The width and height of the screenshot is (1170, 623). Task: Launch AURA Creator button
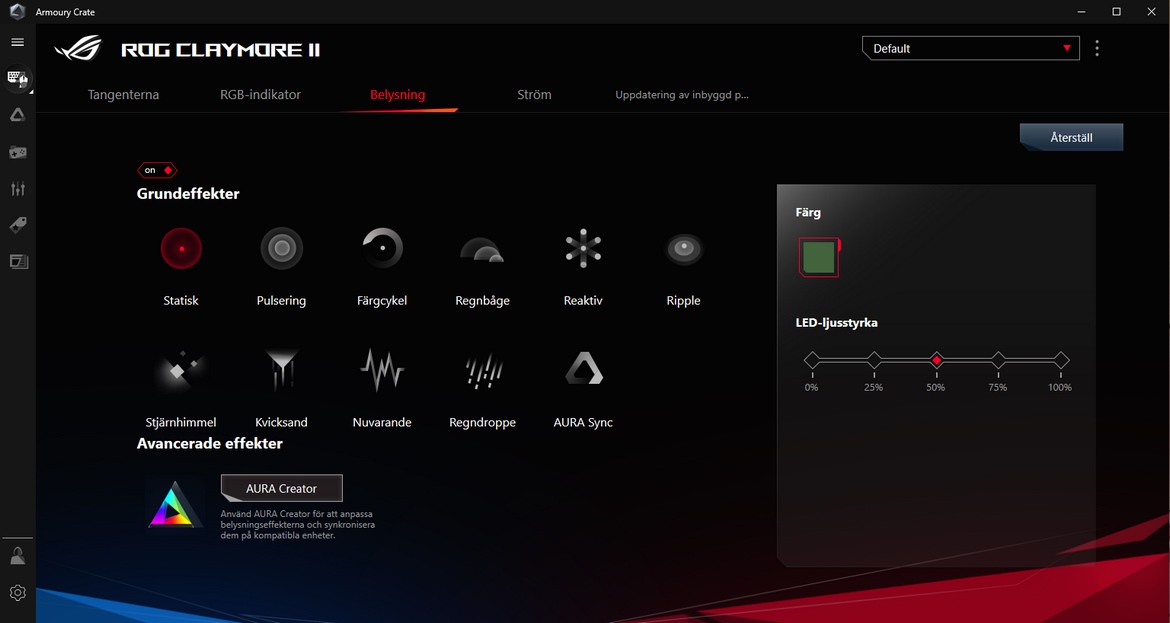tap(281, 488)
